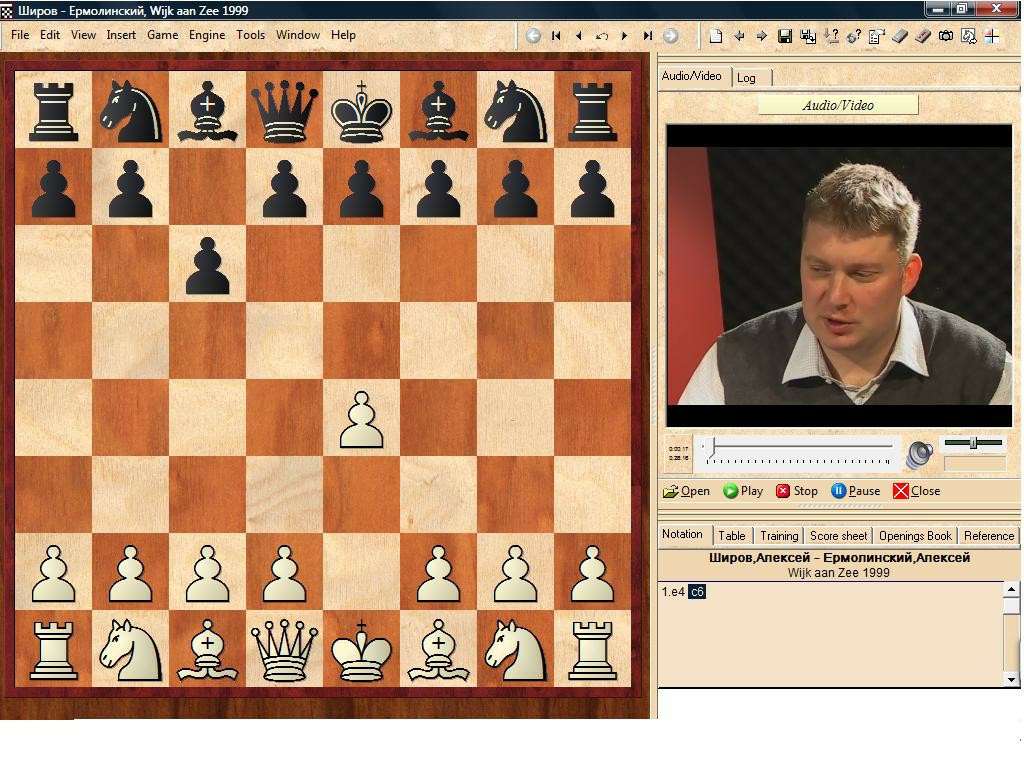Click the curved take-back move arrow
Screen dimensions: 1024x768
coord(601,36)
